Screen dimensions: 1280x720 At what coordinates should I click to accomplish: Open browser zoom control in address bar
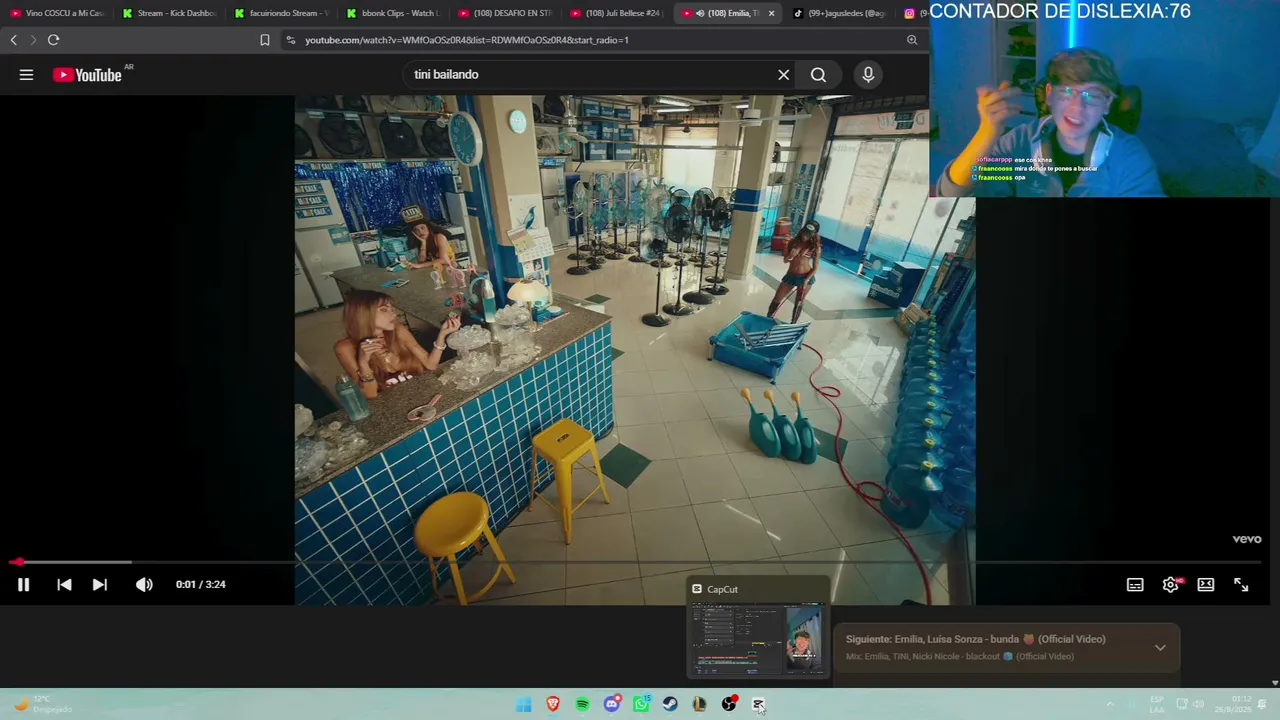click(912, 40)
